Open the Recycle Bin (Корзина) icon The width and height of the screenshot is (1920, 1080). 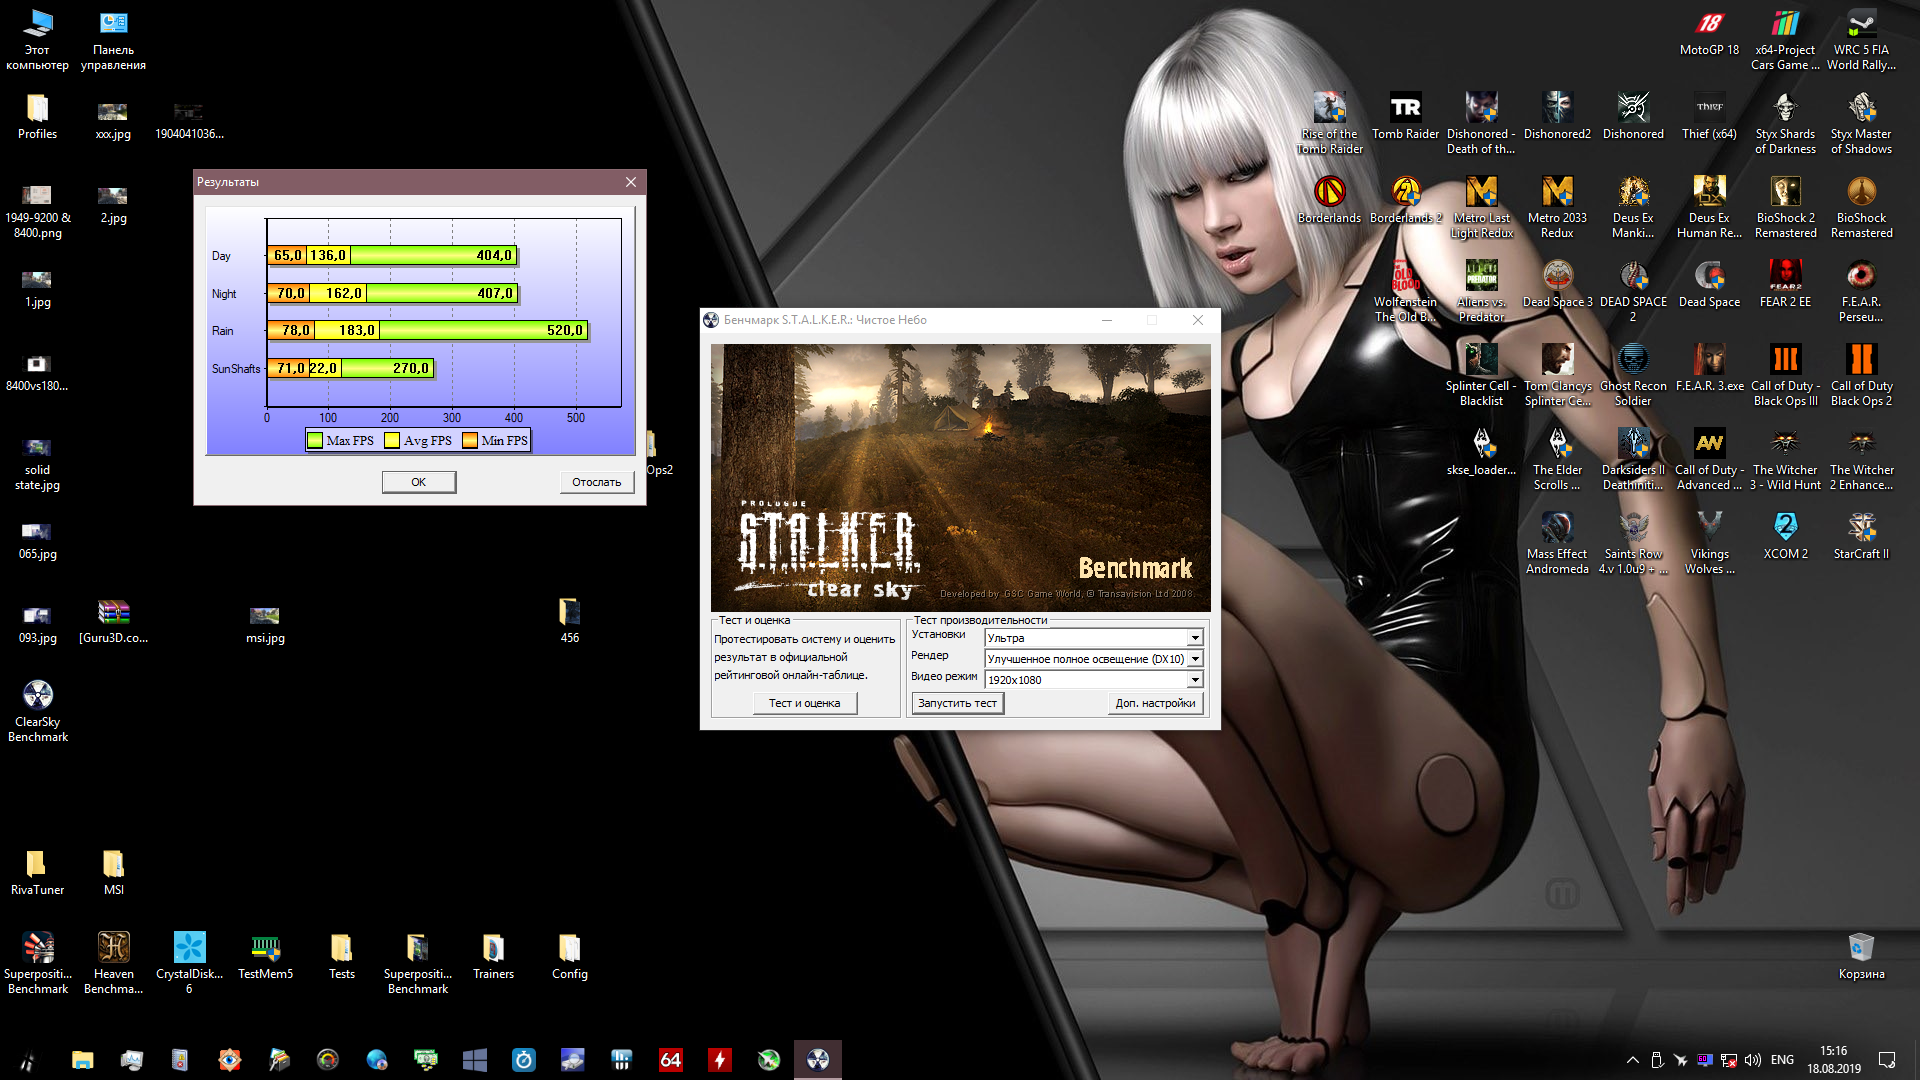coord(1861,948)
